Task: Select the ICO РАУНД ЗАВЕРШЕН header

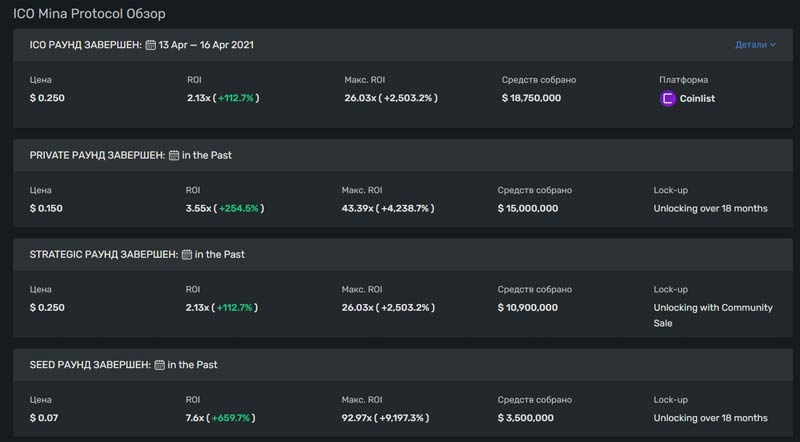Action: coord(86,45)
